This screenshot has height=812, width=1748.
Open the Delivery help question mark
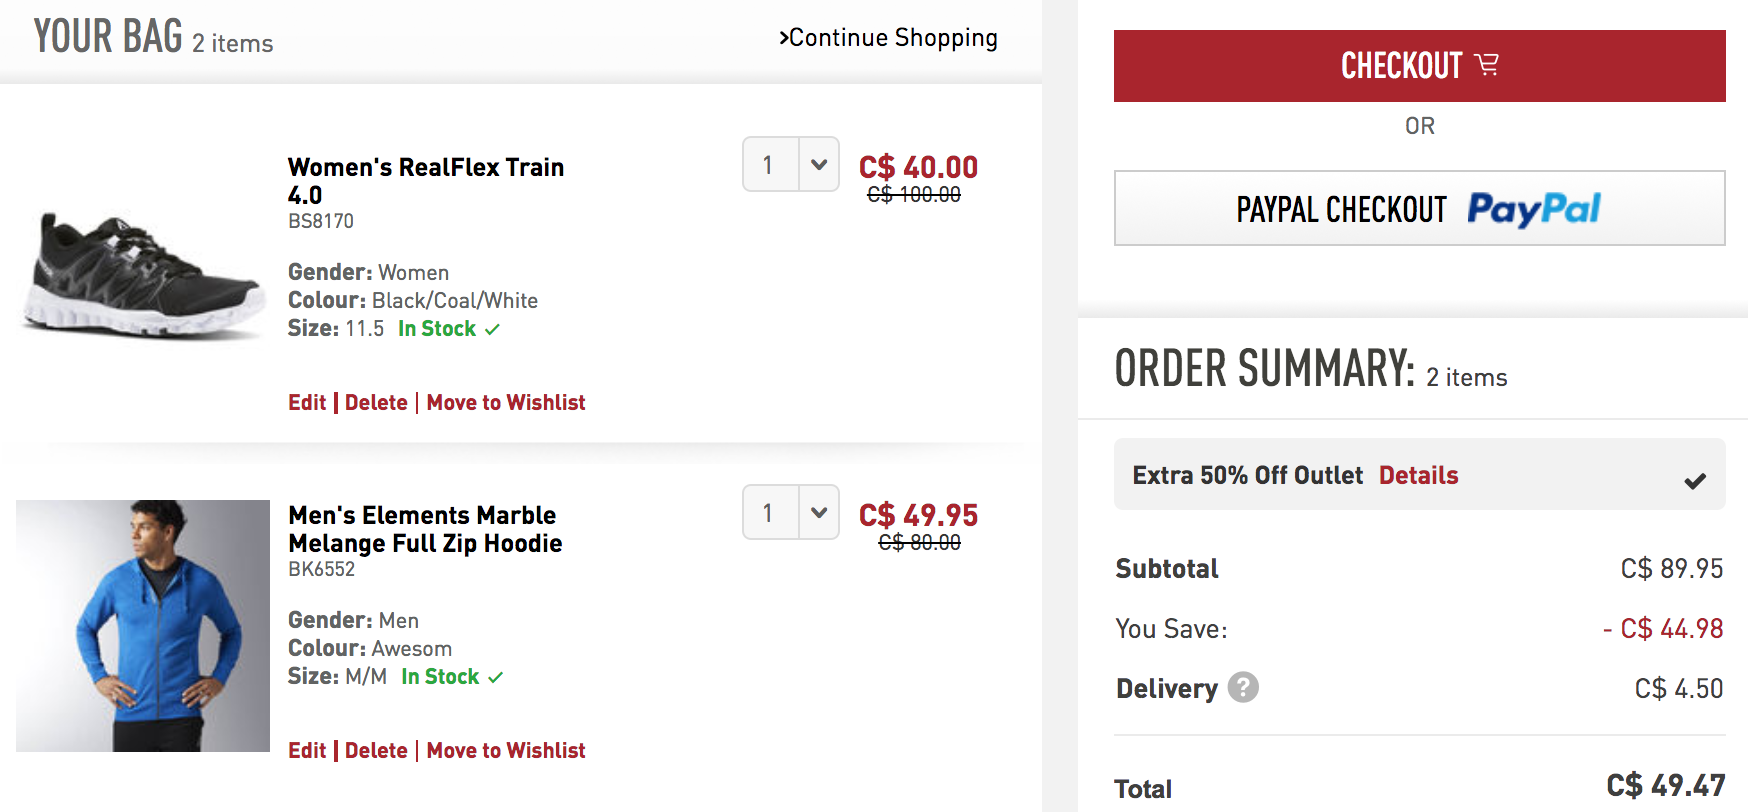coord(1243,687)
